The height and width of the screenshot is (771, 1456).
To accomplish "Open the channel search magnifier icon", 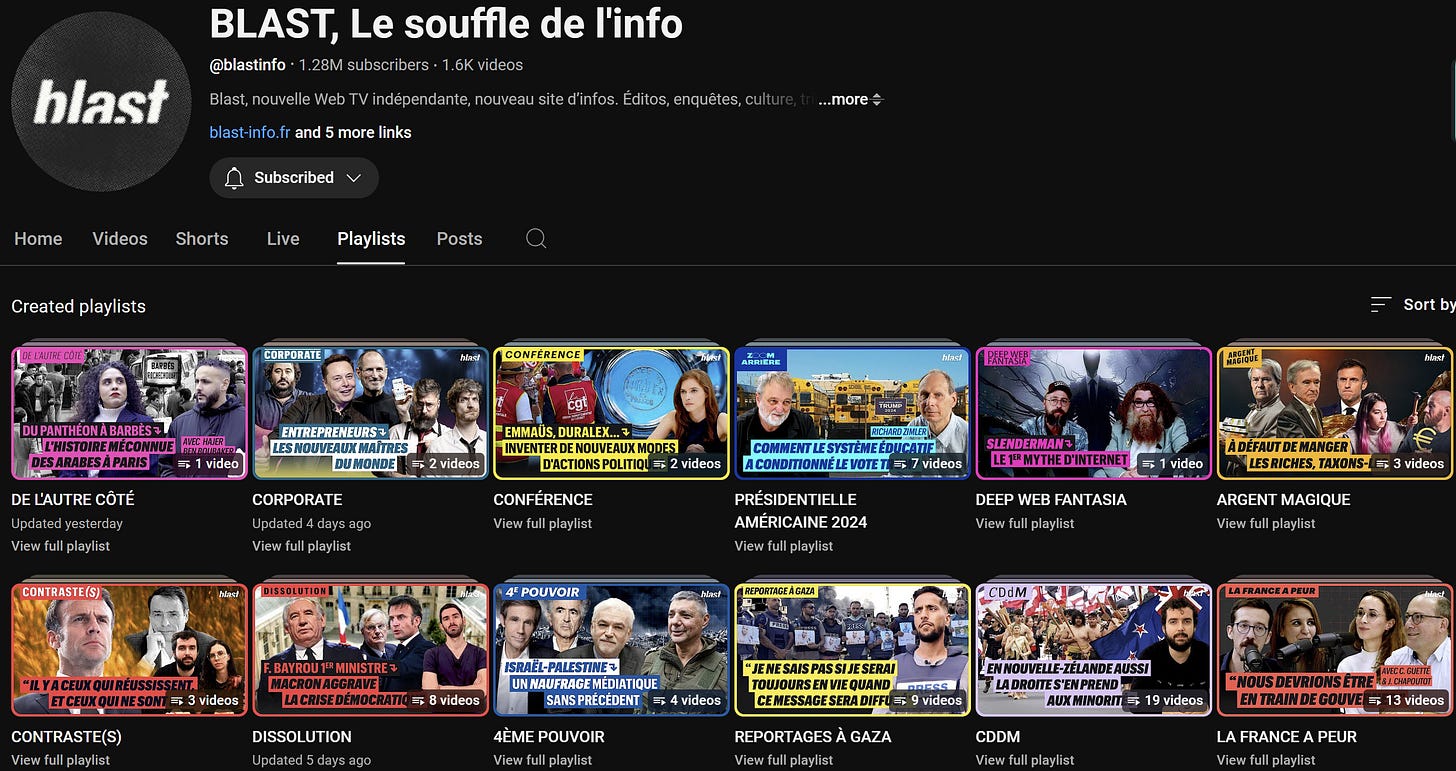I will pos(536,238).
